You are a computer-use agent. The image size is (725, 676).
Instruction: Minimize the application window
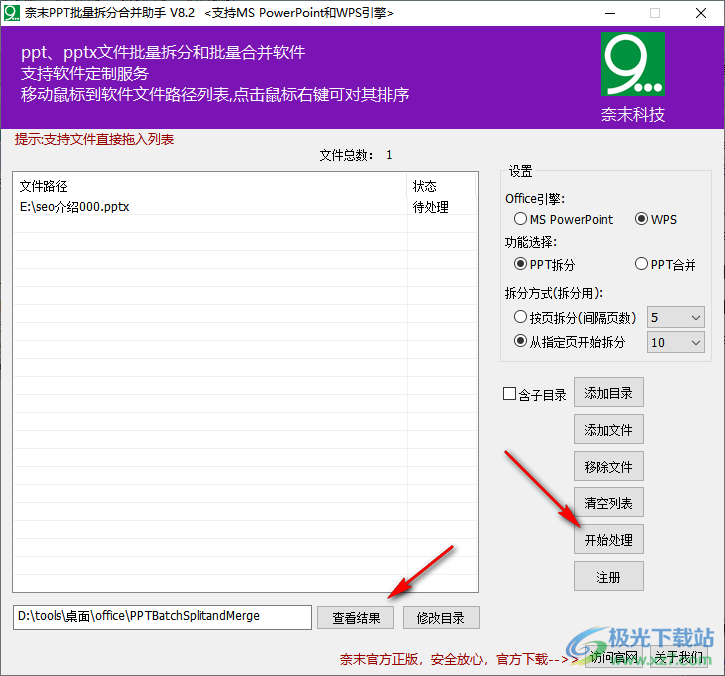click(x=610, y=13)
